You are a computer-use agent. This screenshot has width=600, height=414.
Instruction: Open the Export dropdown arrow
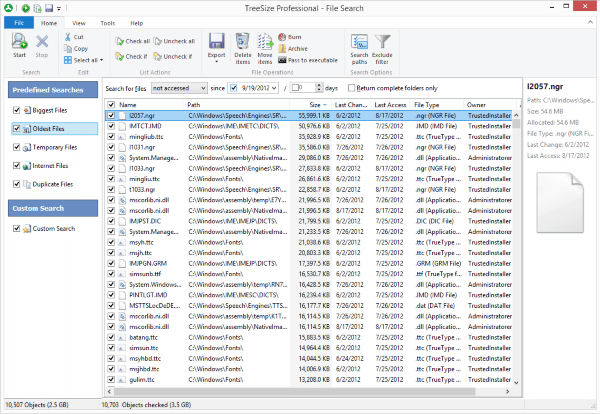[x=216, y=62]
